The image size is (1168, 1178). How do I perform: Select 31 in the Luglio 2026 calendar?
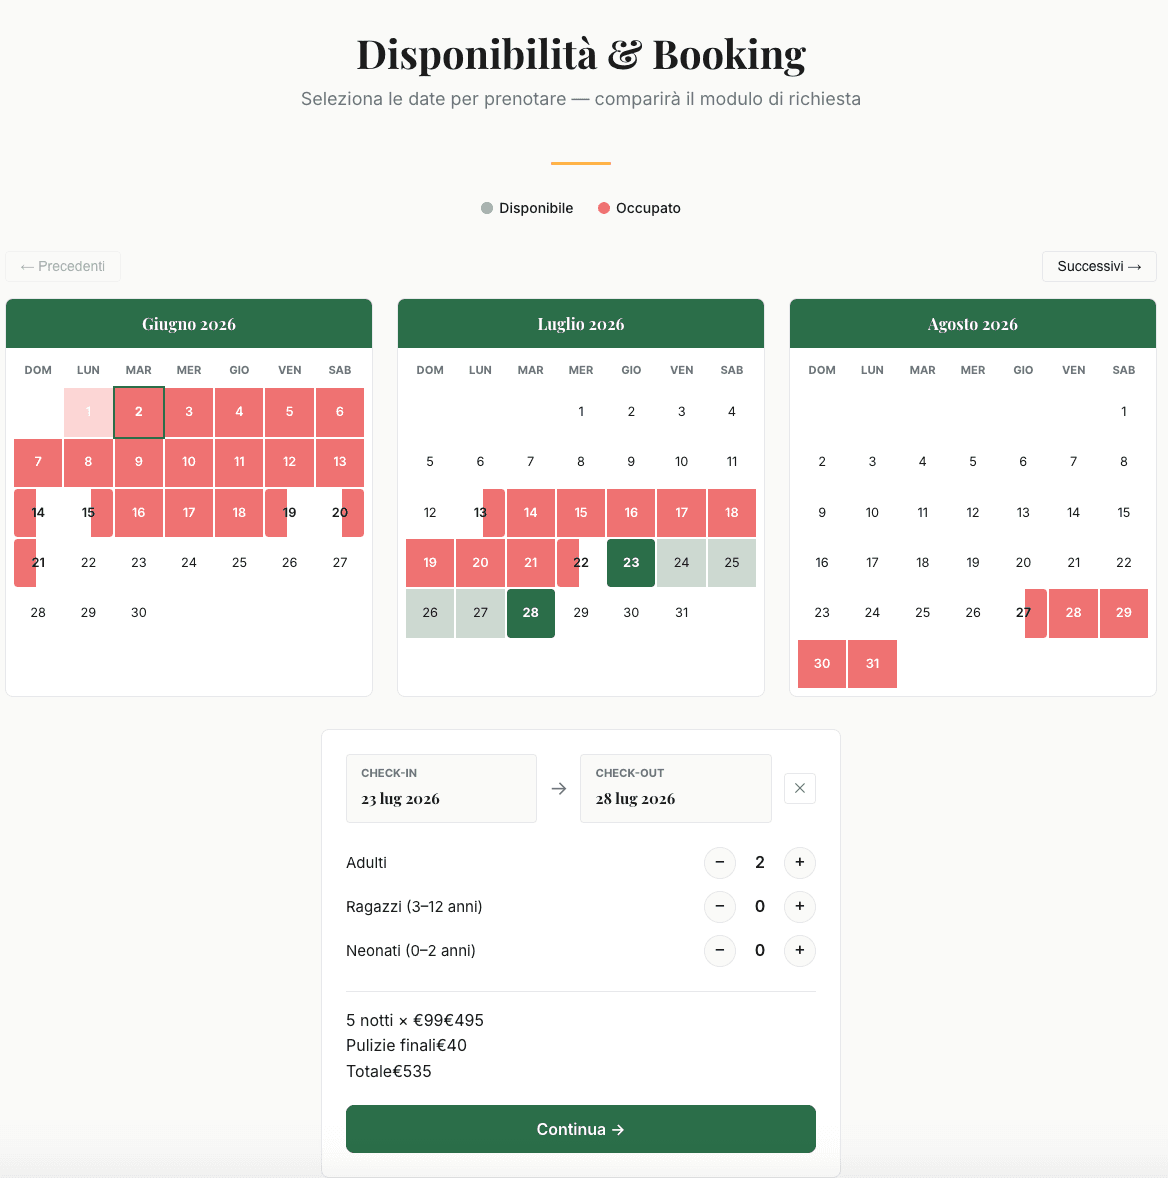tap(681, 613)
